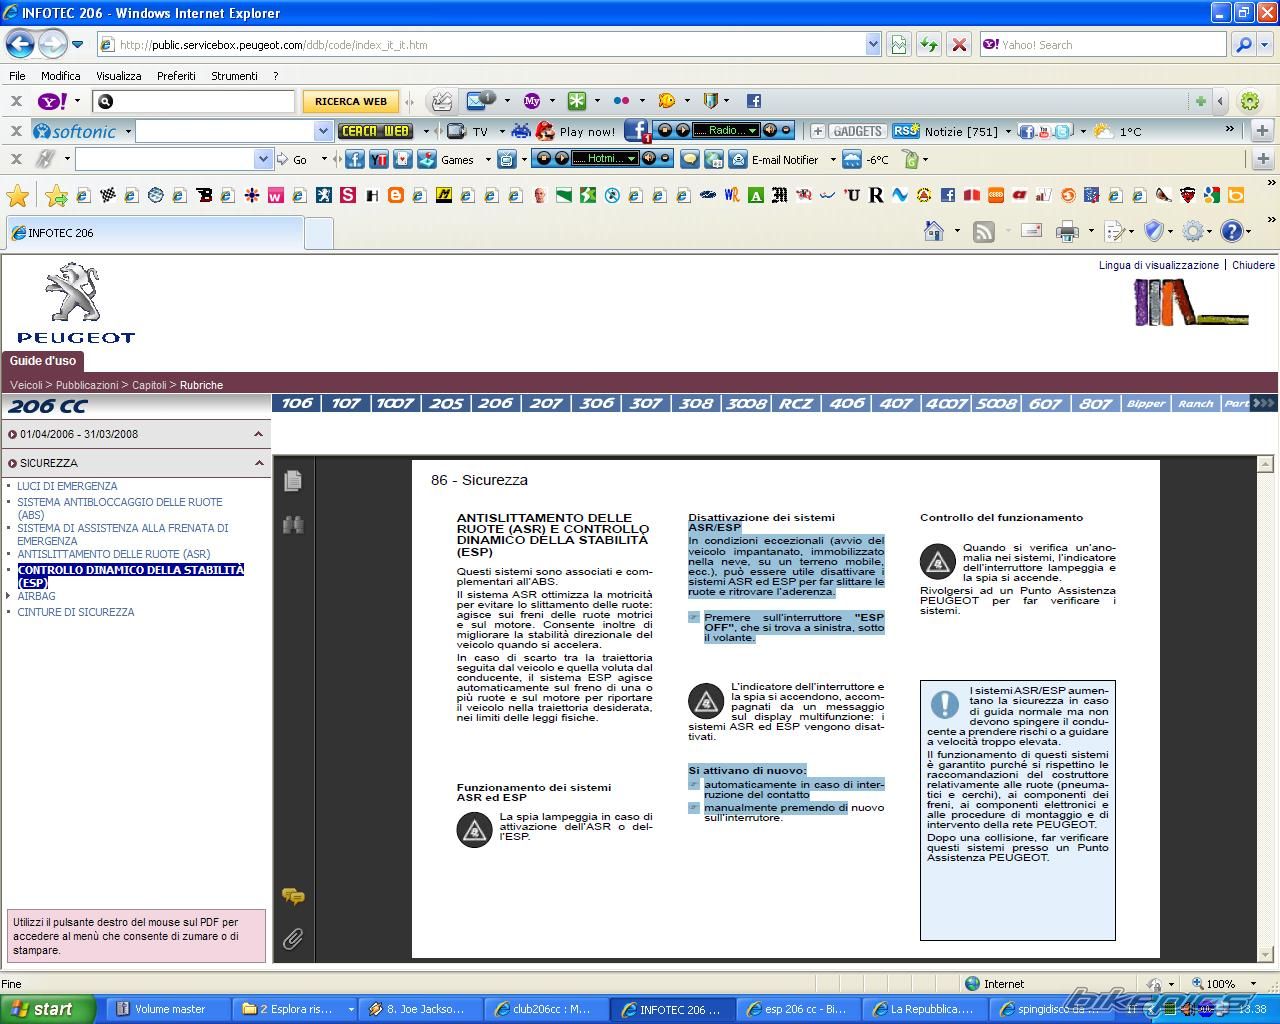Click the IE Home icon
The image size is (1280, 1024).
click(934, 232)
